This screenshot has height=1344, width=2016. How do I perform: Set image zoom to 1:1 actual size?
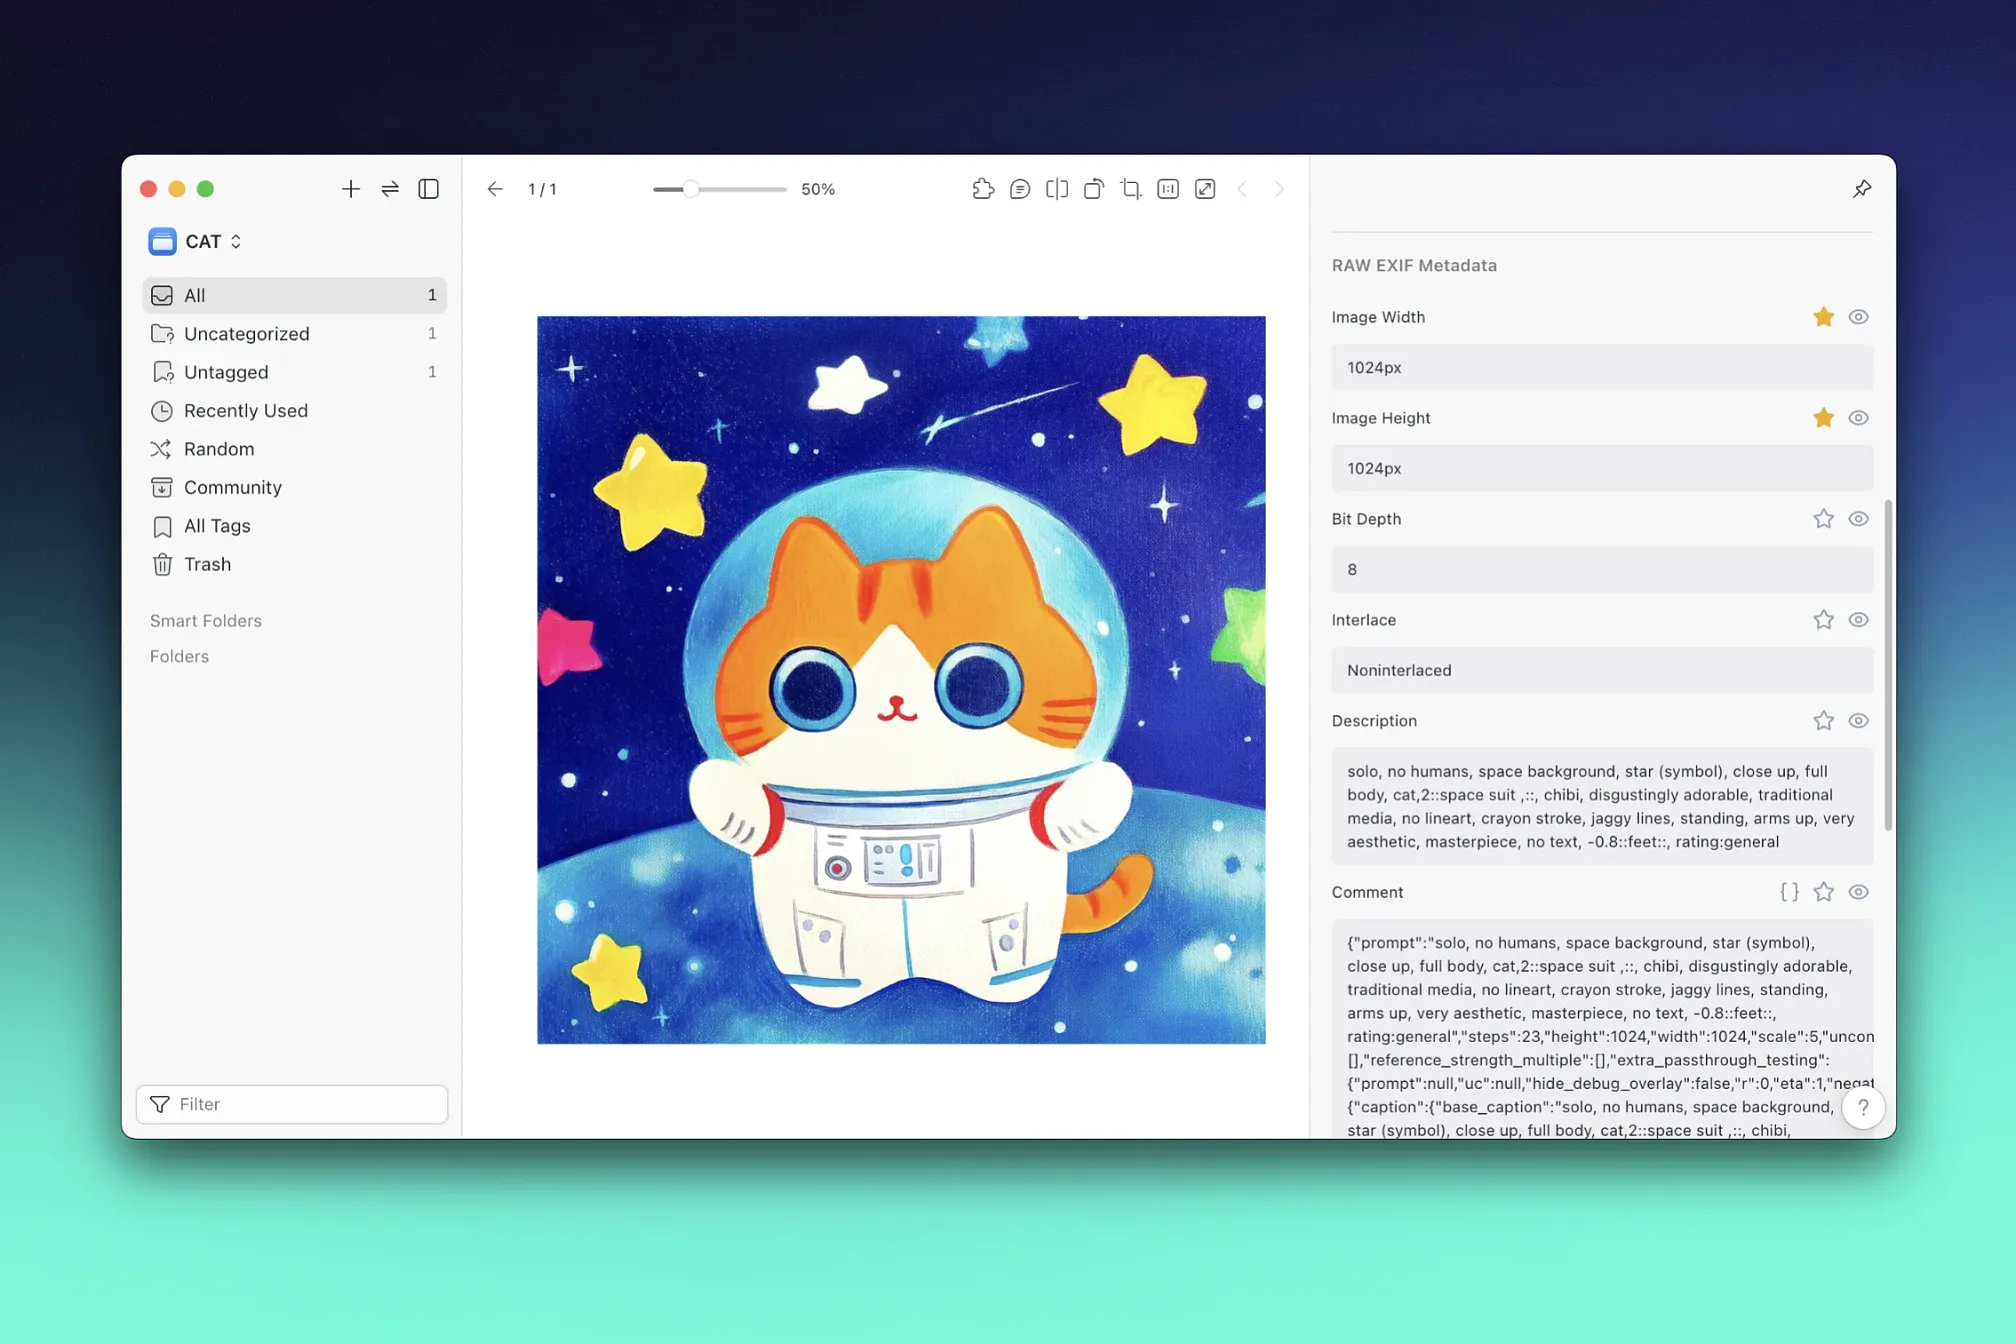tap(1167, 189)
